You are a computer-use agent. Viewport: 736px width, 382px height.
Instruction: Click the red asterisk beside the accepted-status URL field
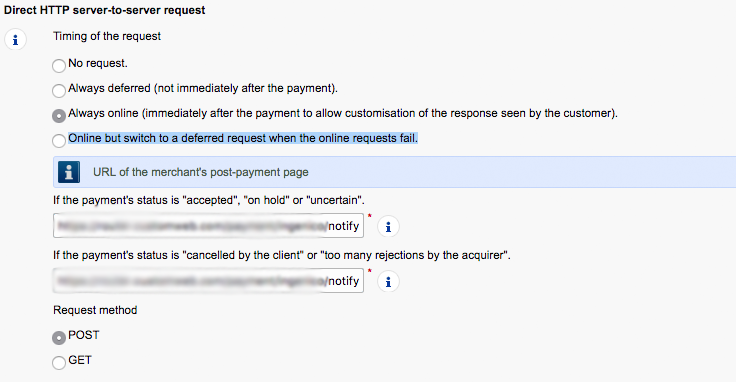pos(369,216)
